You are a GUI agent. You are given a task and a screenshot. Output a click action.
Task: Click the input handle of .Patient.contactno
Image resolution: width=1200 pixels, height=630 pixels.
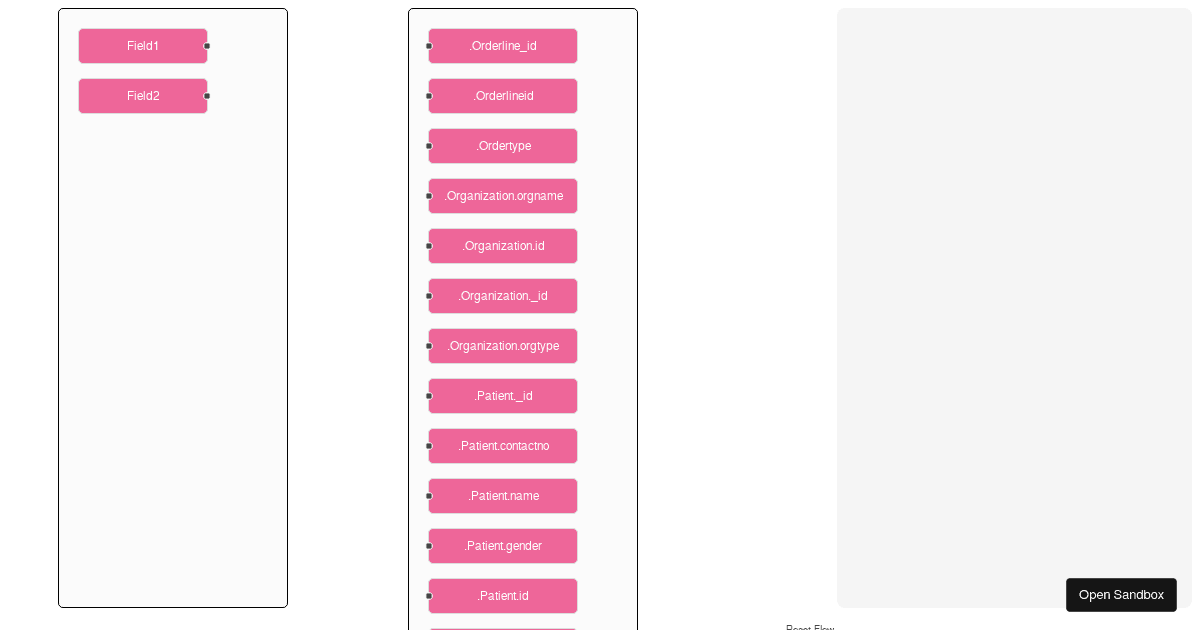coord(429,446)
